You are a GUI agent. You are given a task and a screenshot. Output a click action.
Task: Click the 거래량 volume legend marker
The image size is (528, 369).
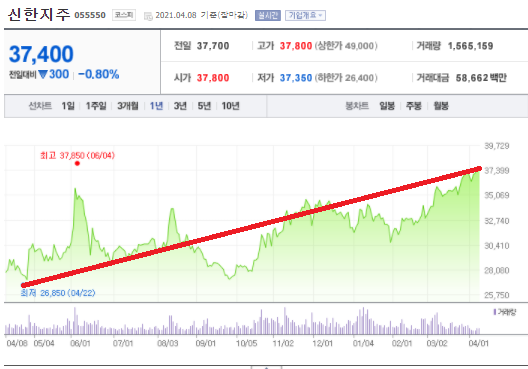[495, 312]
